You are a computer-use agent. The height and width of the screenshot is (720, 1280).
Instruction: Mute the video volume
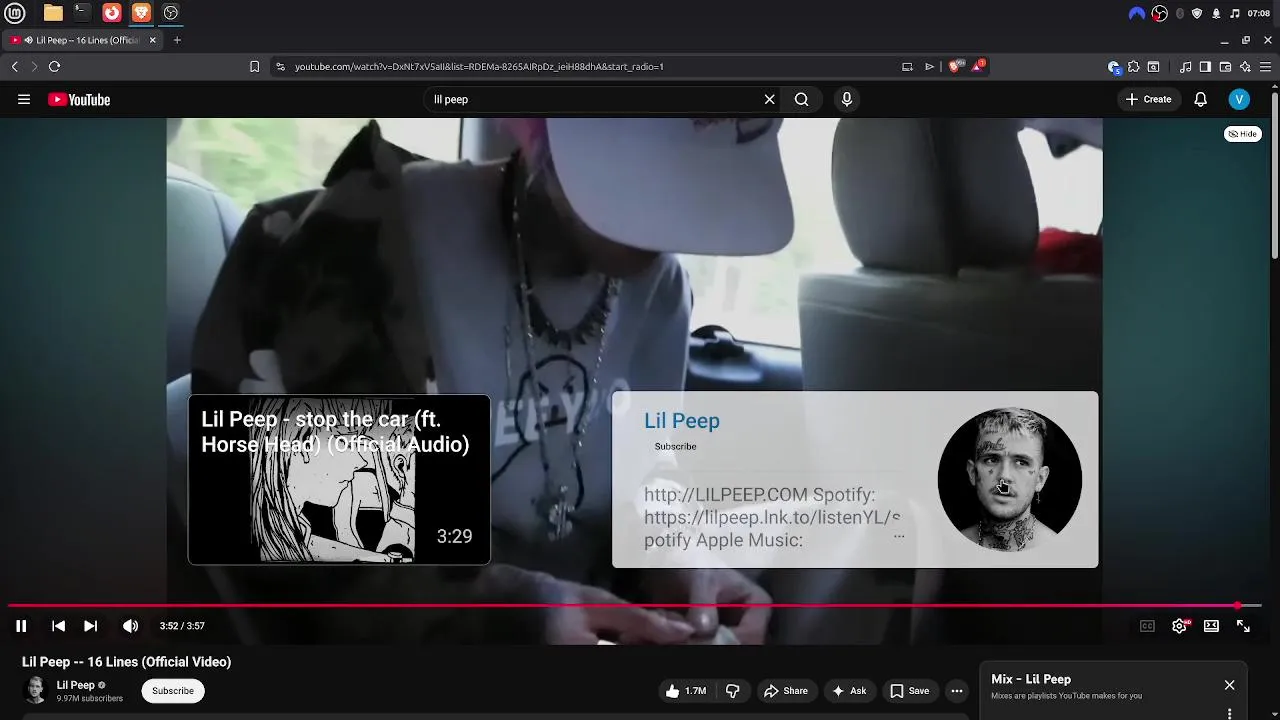pos(130,626)
